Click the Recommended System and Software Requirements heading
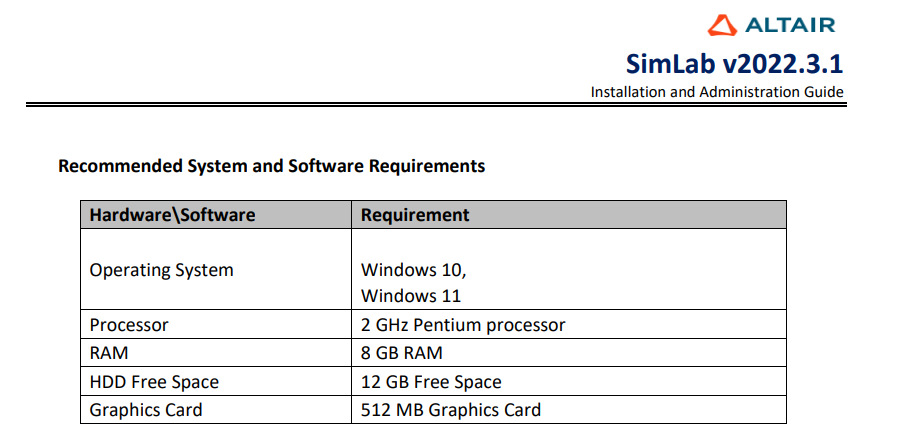 pos(272,166)
